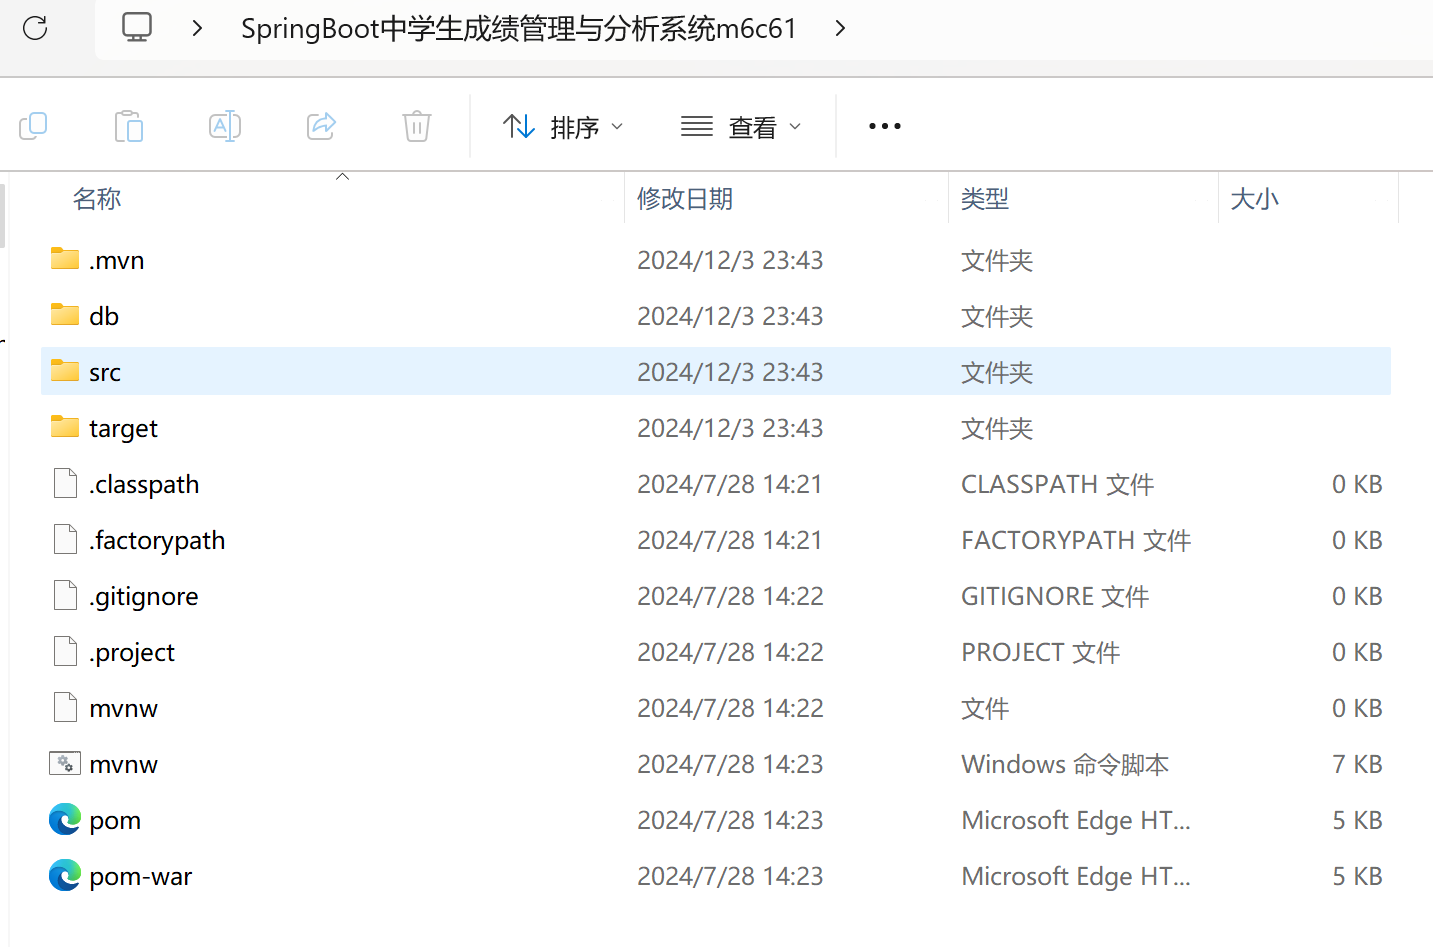Expand chevron after SpringBoot folder path
This screenshot has height=947, width=1433.
click(840, 28)
